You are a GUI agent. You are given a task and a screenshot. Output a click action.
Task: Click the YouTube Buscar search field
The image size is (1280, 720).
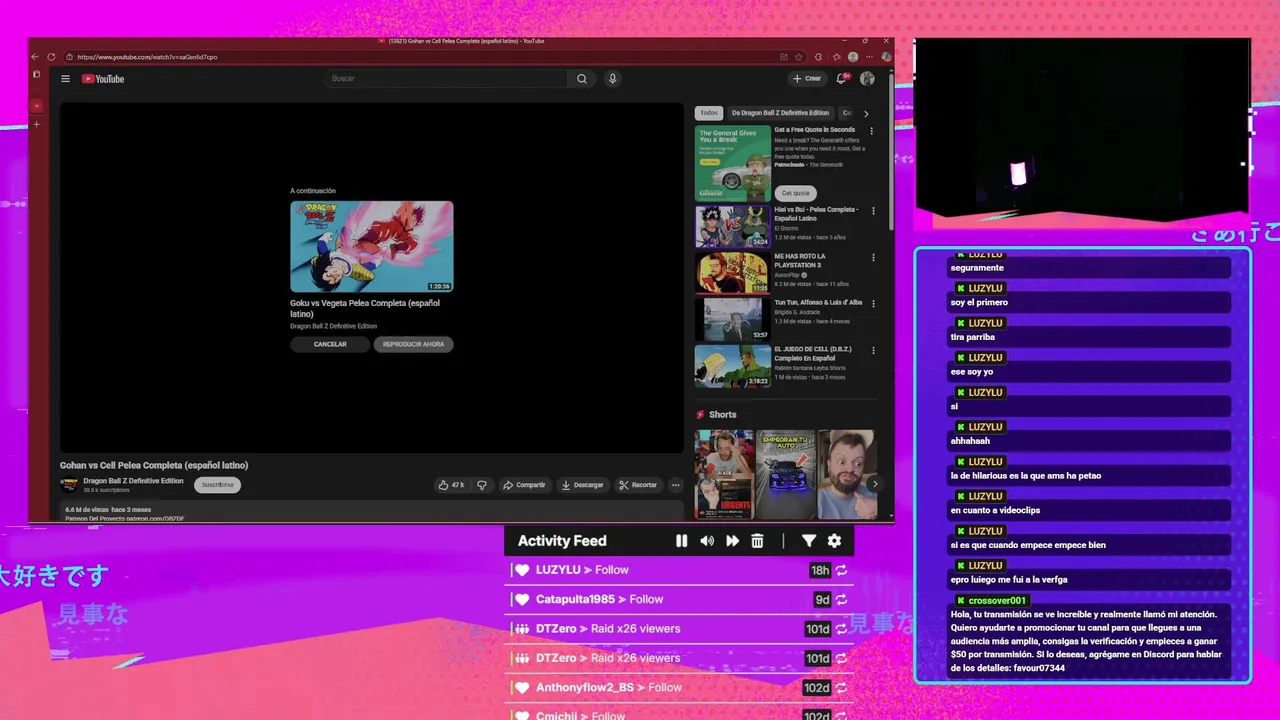click(x=445, y=78)
